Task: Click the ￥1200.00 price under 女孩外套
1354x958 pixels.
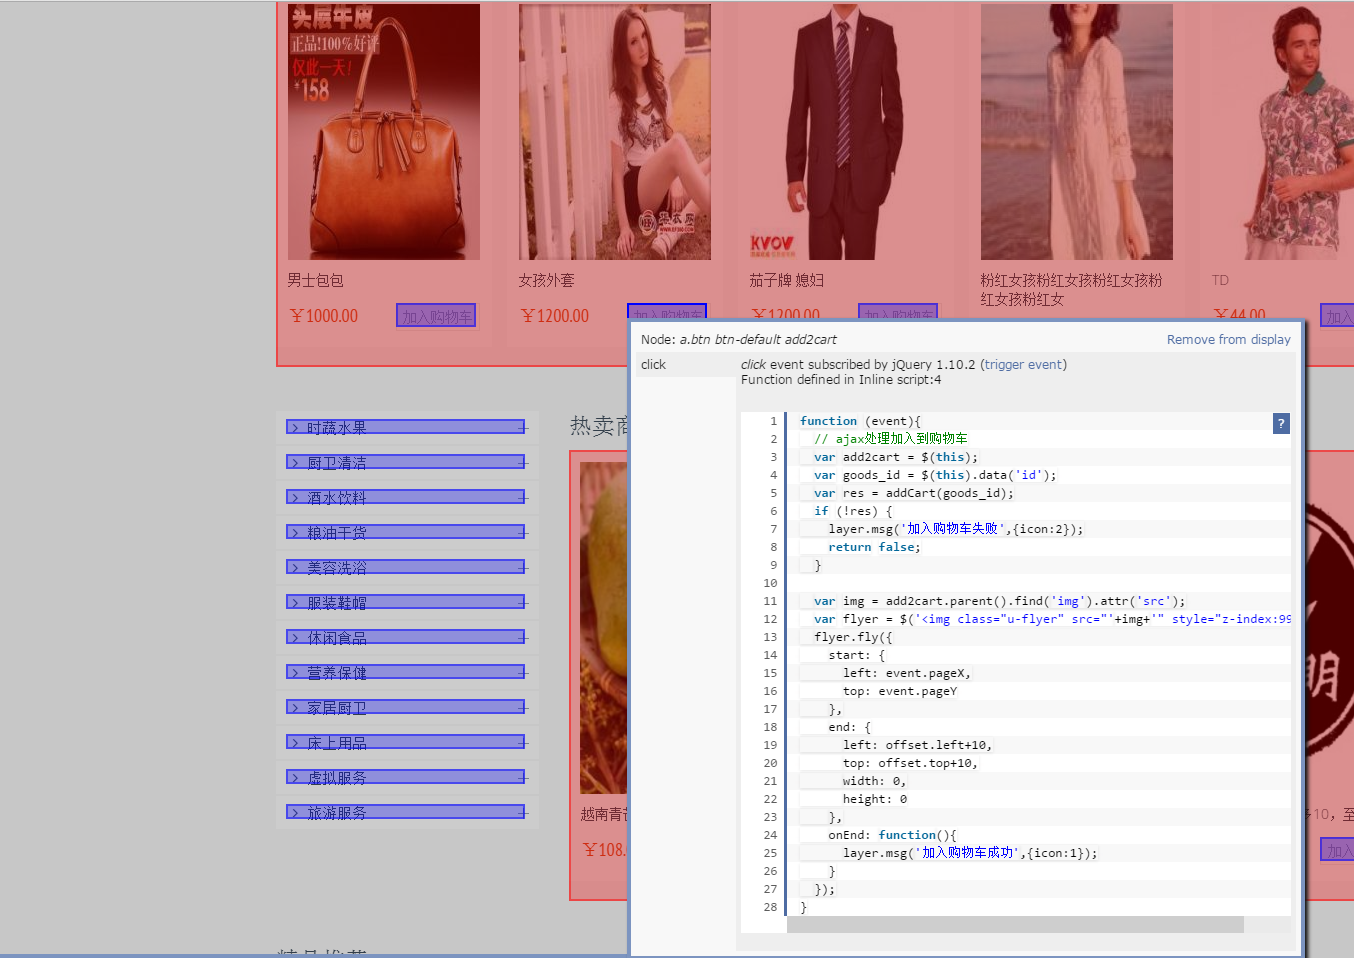Action: pyautogui.click(x=555, y=316)
